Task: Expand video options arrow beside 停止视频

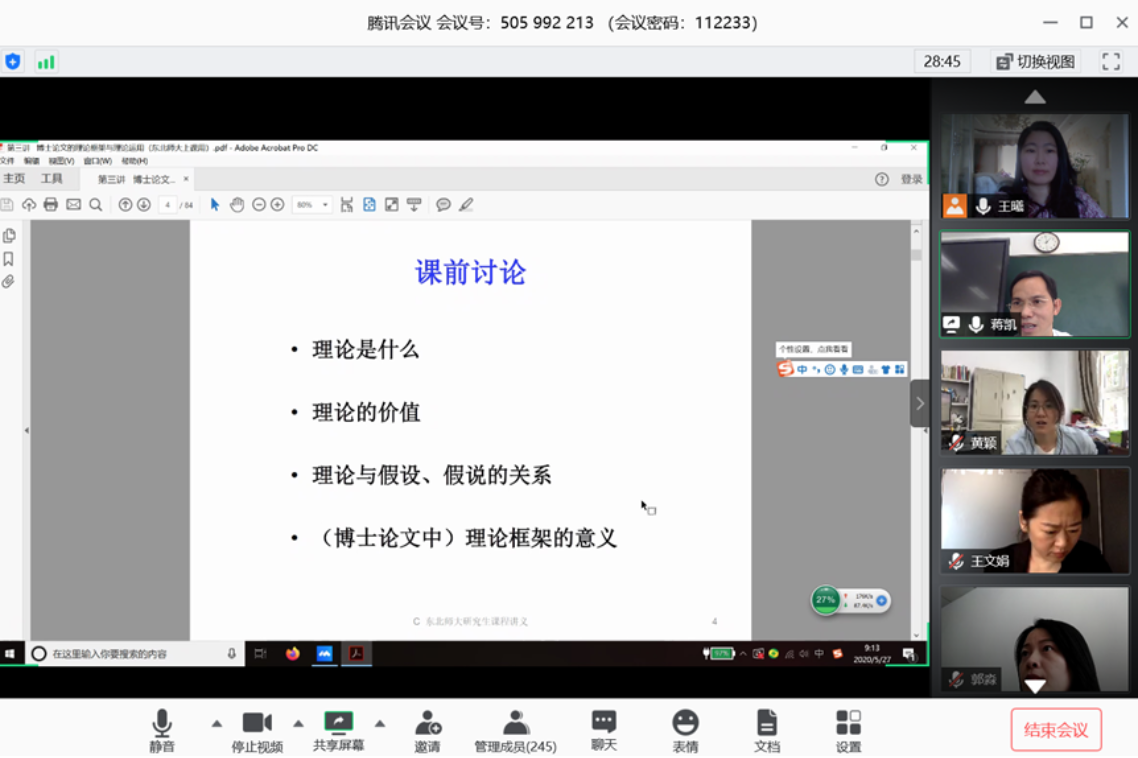Action: click(x=298, y=723)
